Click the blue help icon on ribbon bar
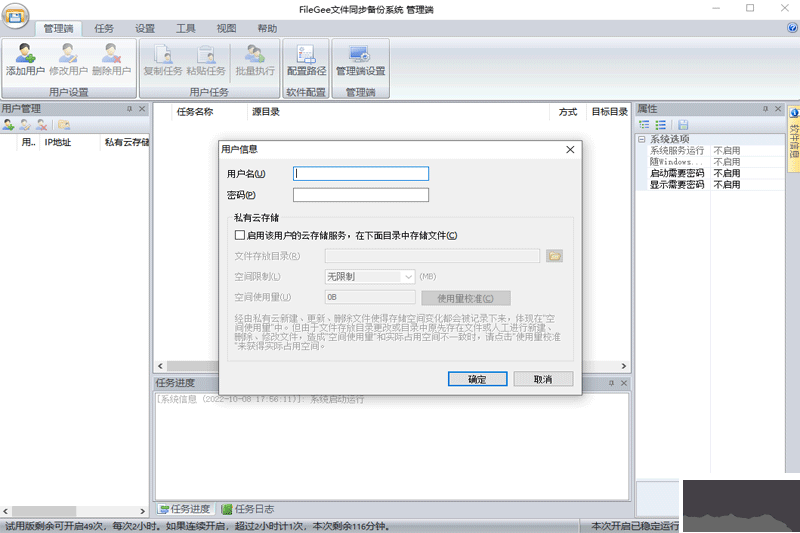 pos(792,28)
